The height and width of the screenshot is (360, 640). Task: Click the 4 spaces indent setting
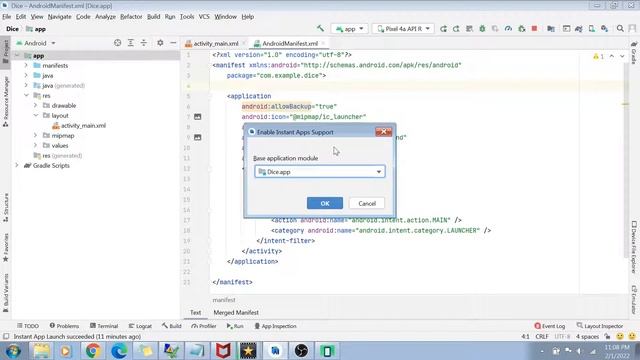[587, 336]
